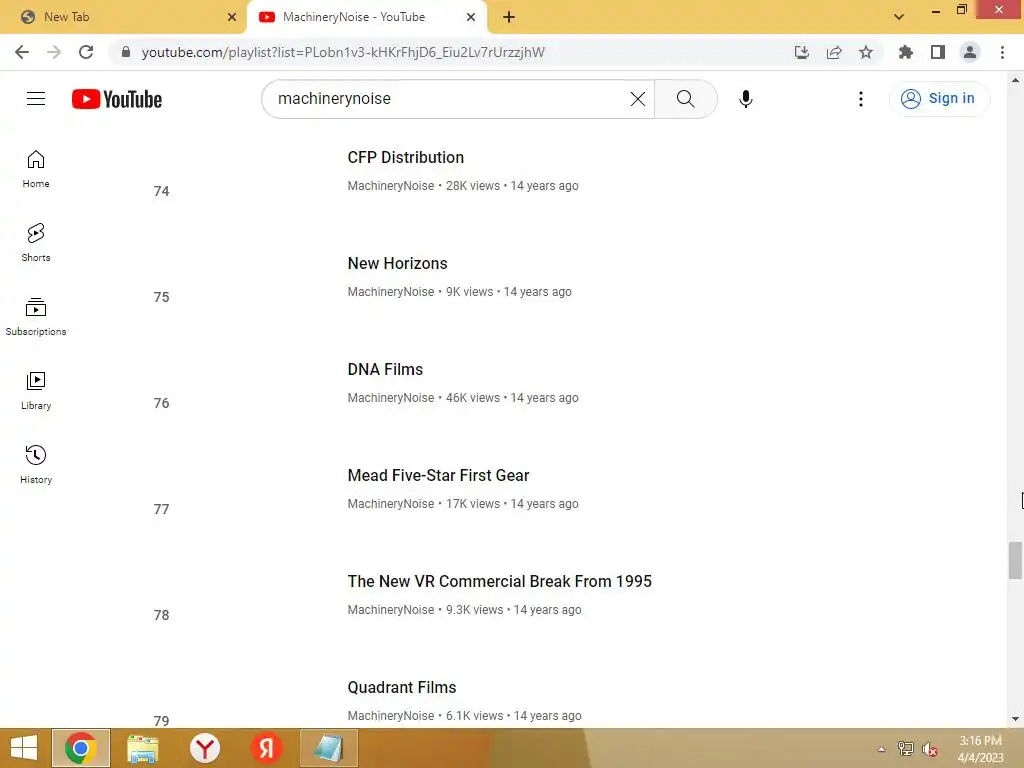The image size is (1024, 768).
Task: Click the scrollbar up arrow
Action: pos(1015,80)
